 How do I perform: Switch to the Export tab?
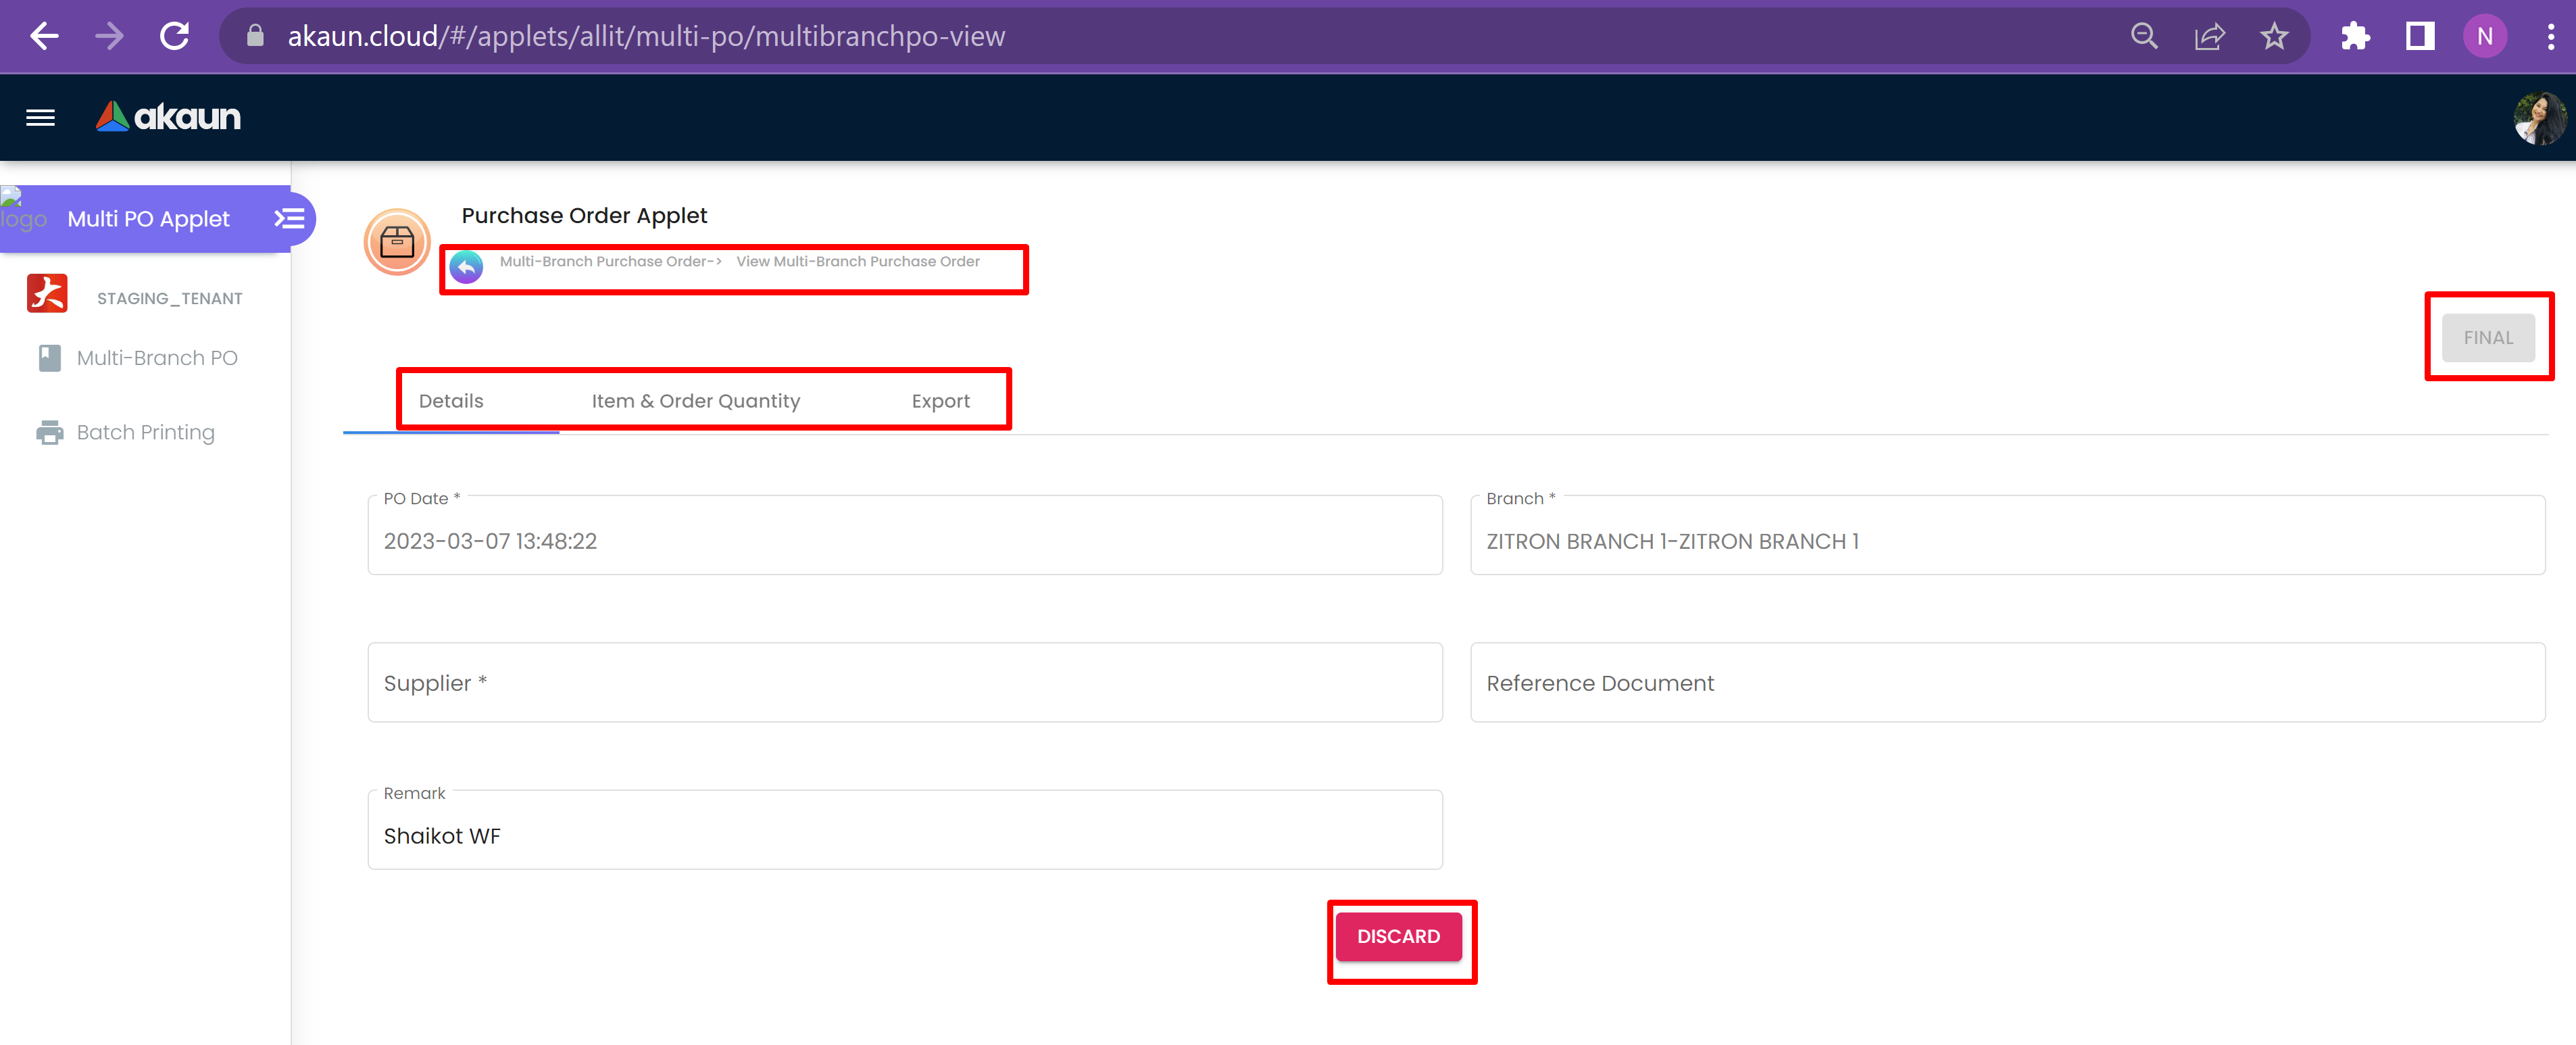940,401
